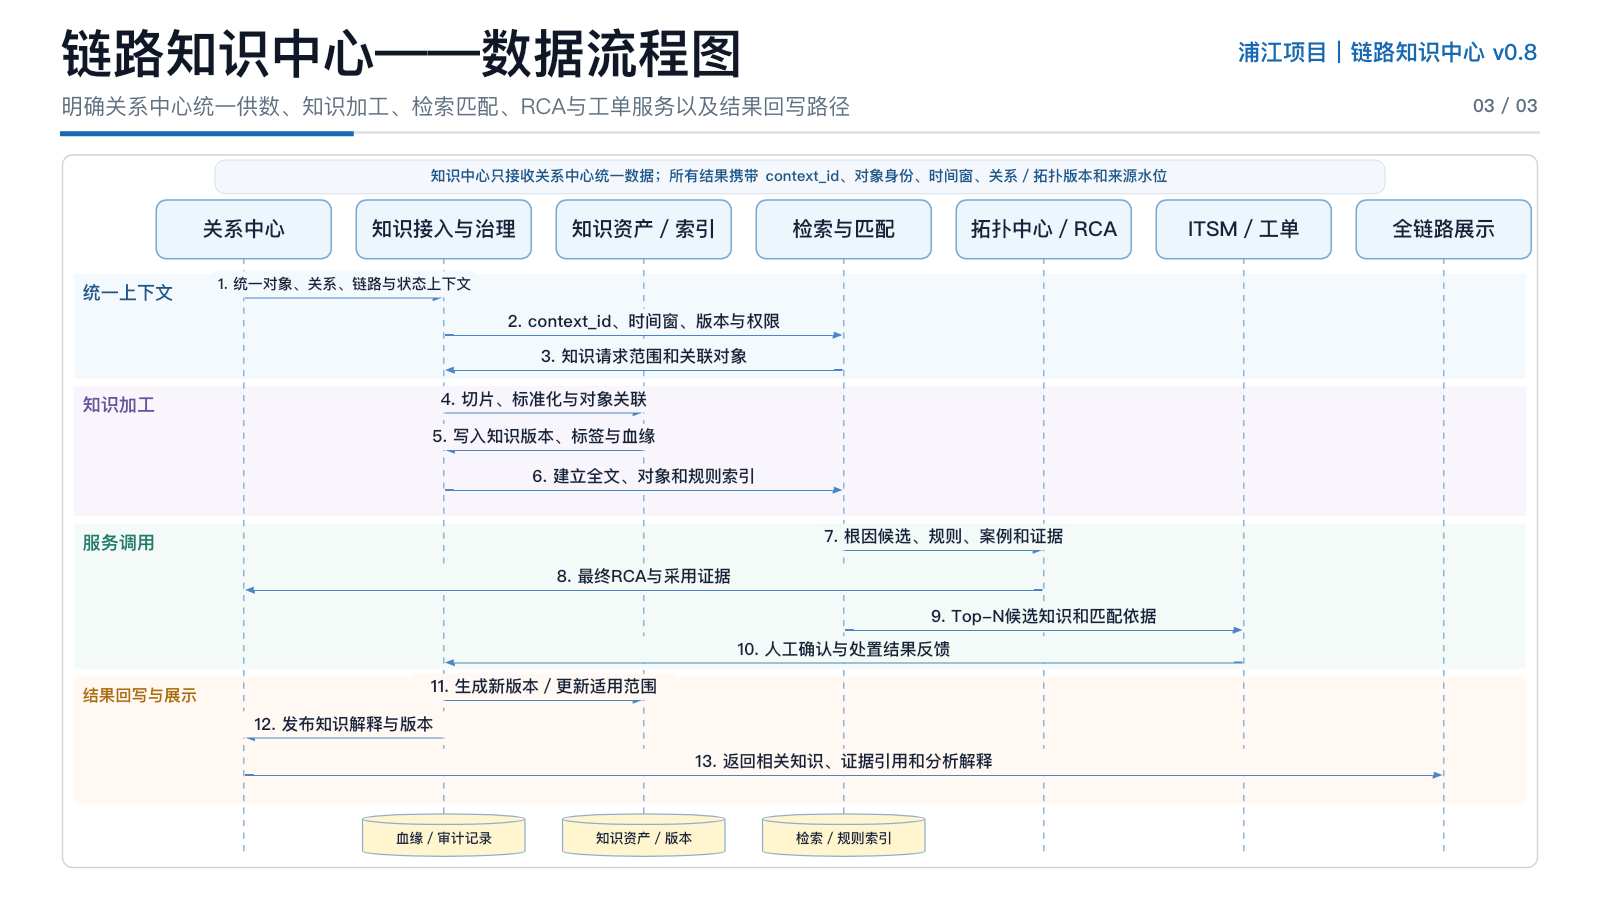
Task: Select the 拓扑中心 / RCA participant box
Action: tap(1043, 229)
